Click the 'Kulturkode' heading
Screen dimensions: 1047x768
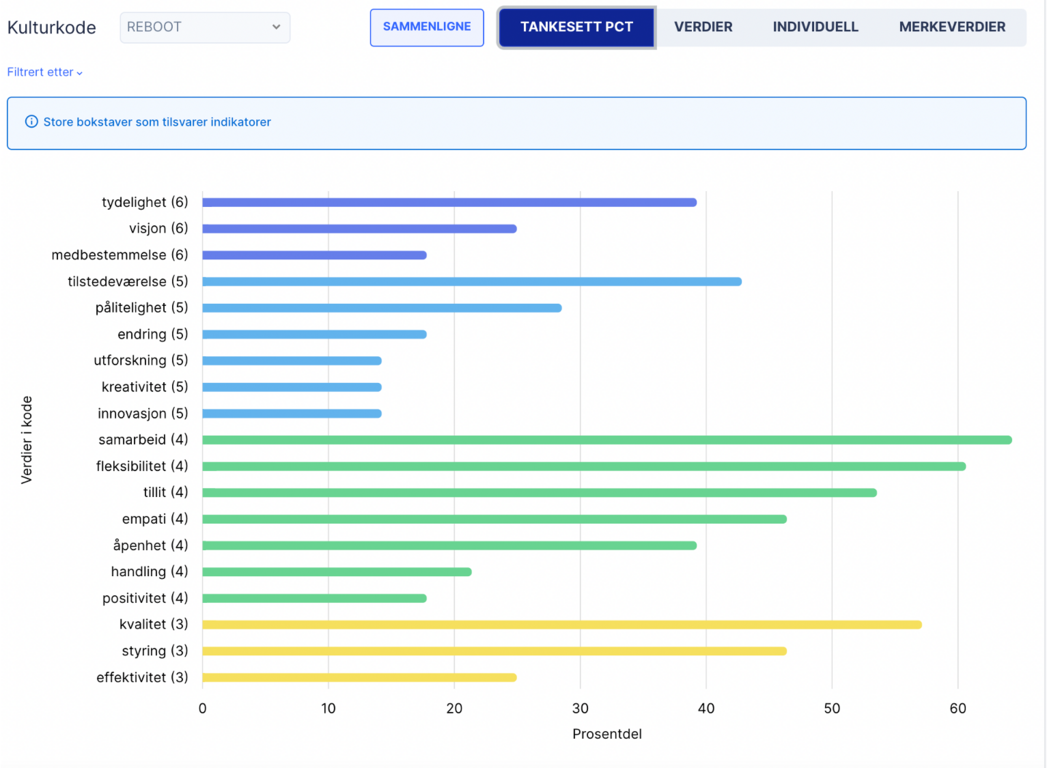(51, 27)
